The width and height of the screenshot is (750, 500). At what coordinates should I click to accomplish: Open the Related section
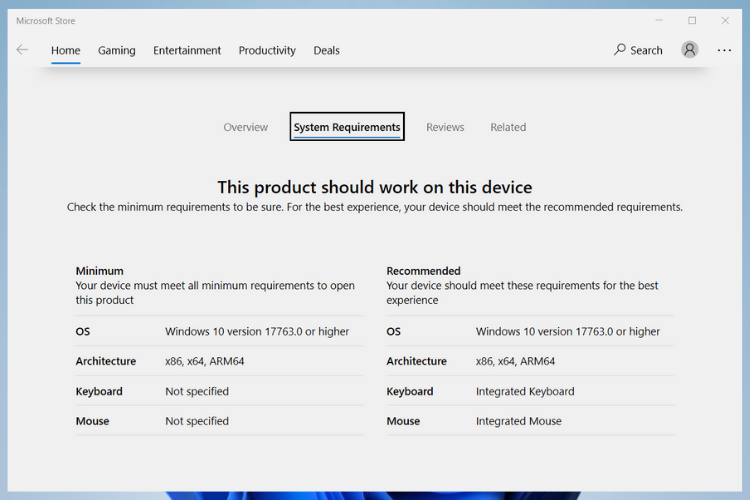(508, 127)
